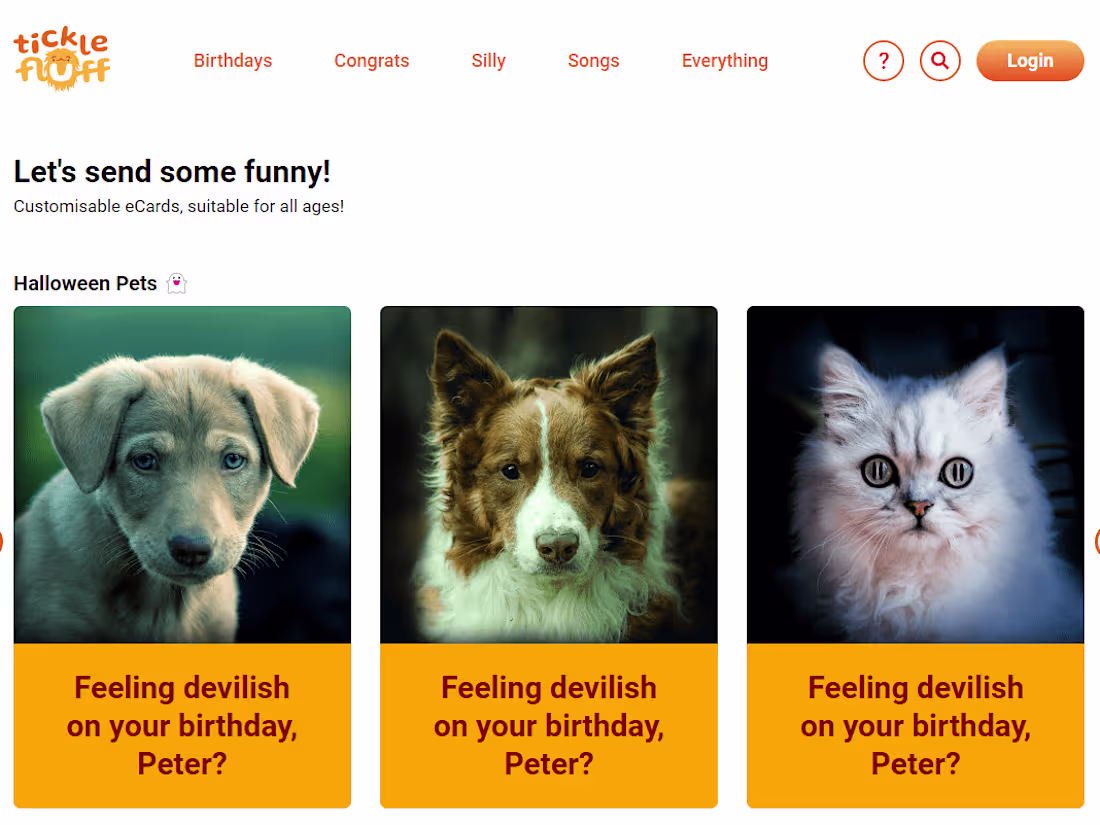Open the help question mark icon
Viewport: 1100px width, 825px height.
coord(883,60)
